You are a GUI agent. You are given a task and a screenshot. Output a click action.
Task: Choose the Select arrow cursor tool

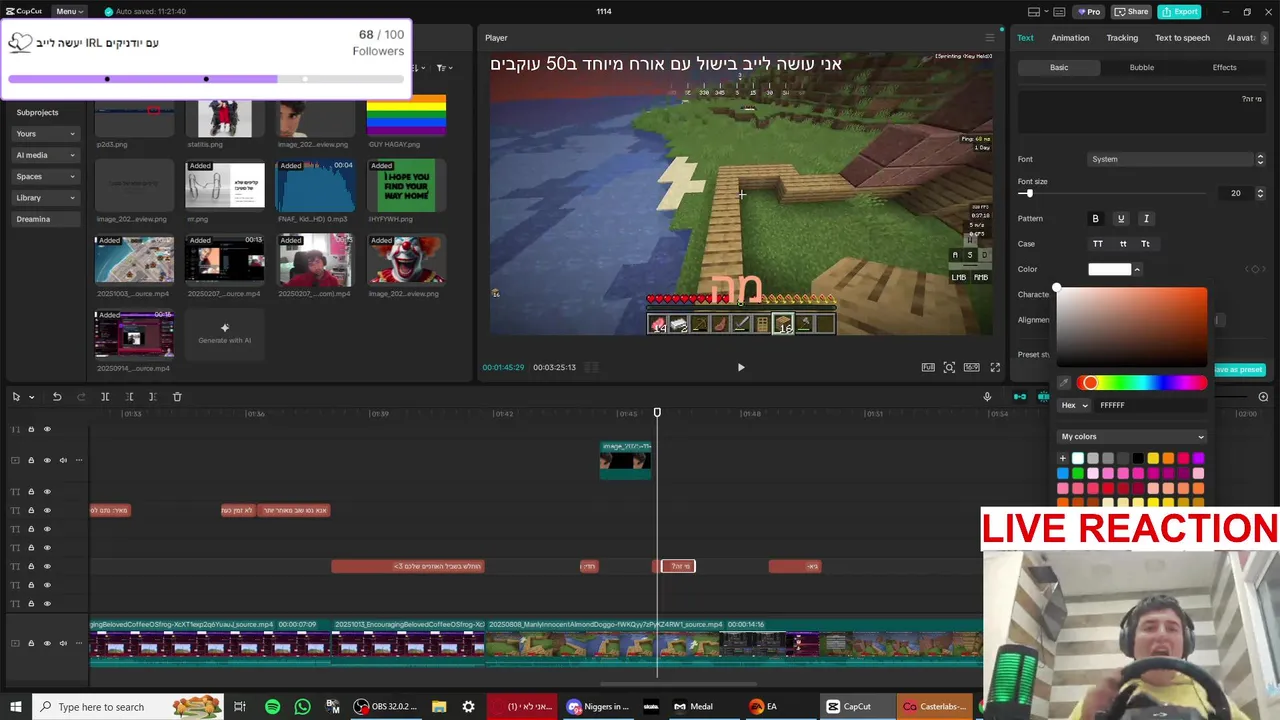point(16,397)
